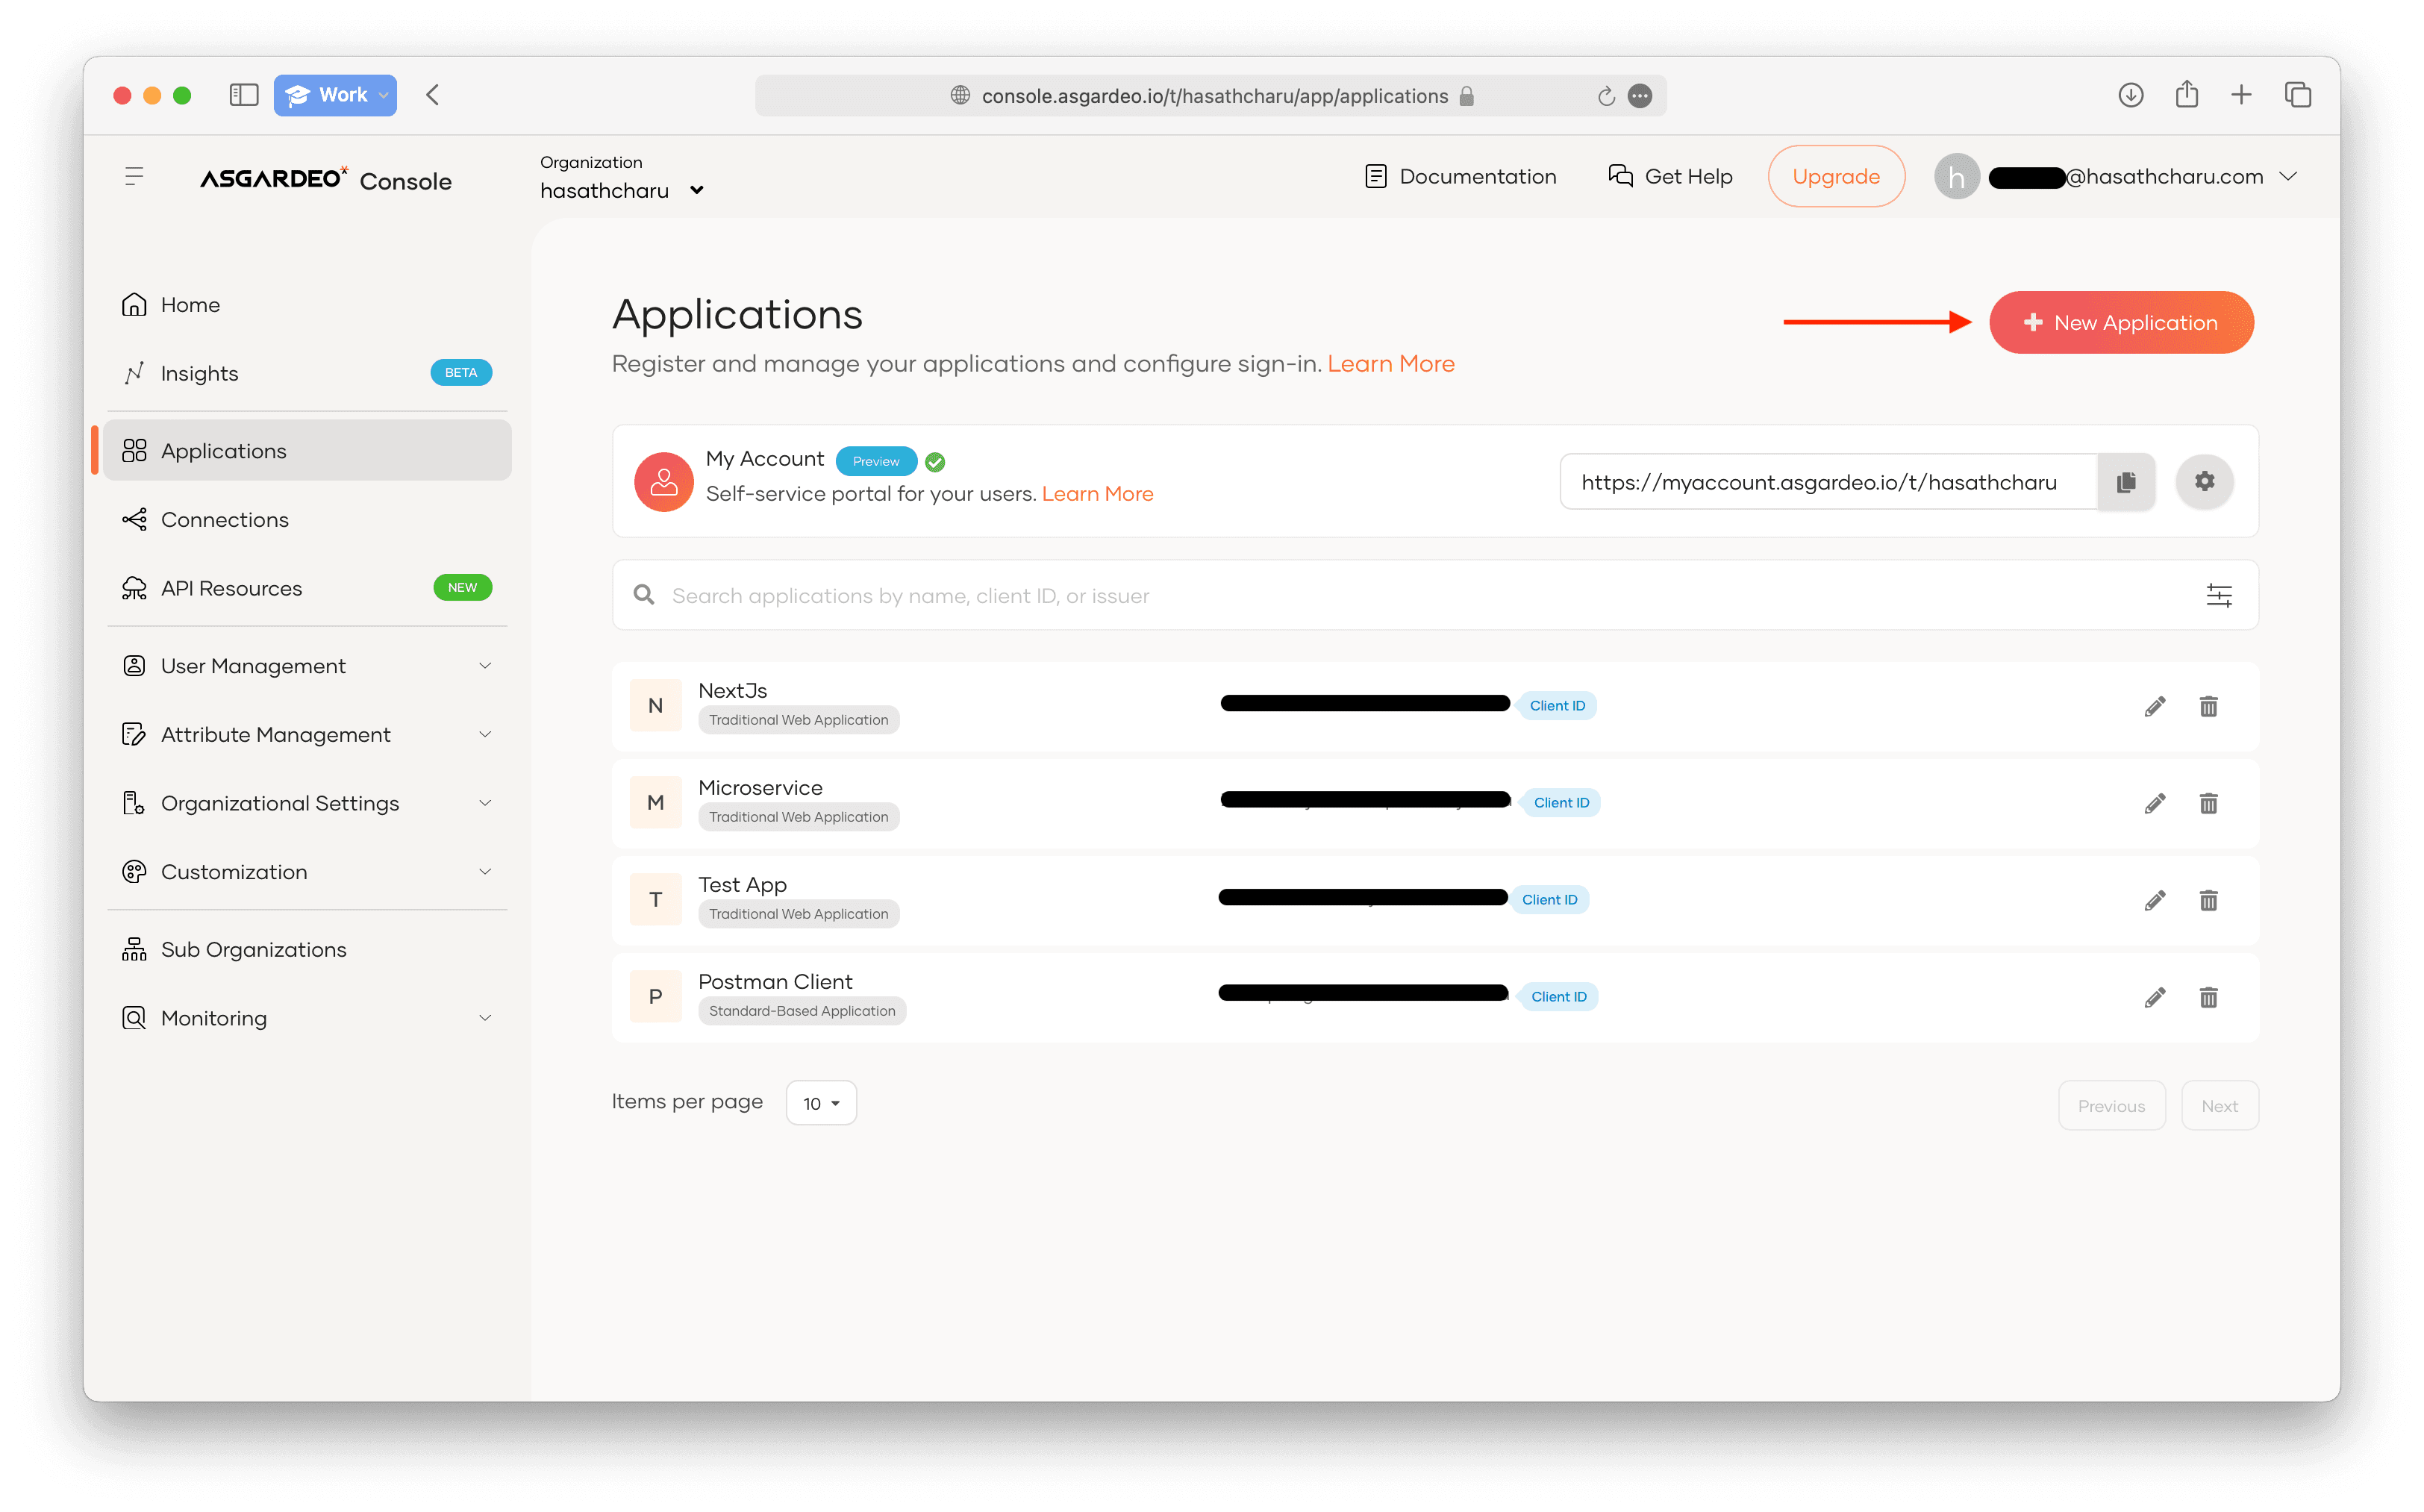Open API Resources in sidebar
This screenshot has height=1512, width=2424.
click(x=307, y=589)
